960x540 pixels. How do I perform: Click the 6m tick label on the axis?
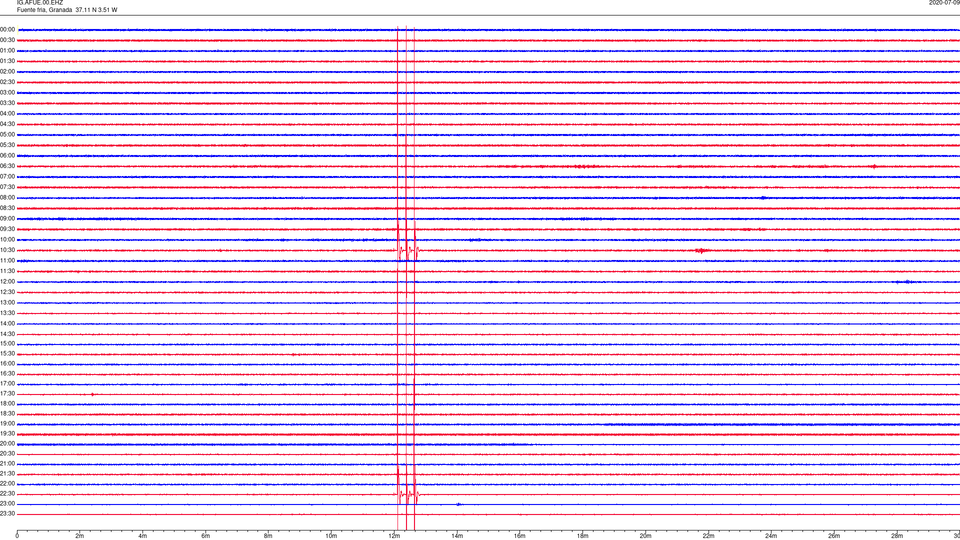click(206, 536)
